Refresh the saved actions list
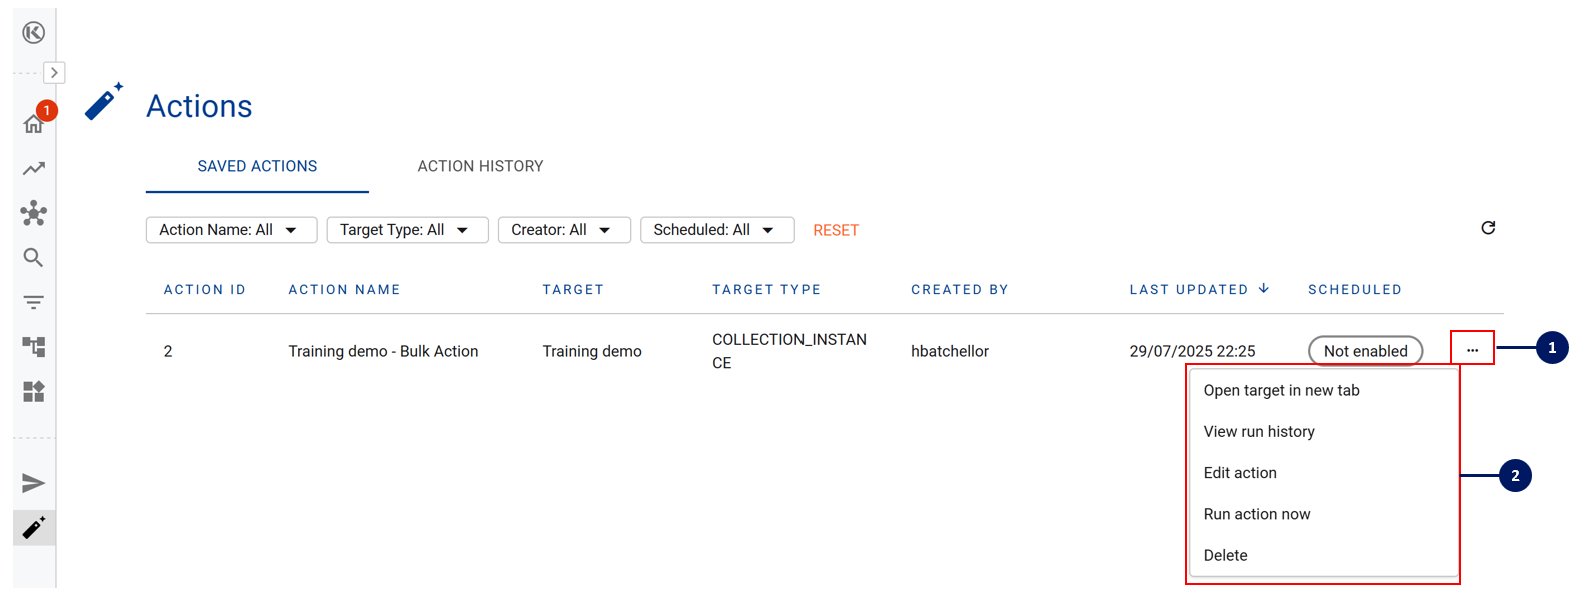 pos(1488,228)
